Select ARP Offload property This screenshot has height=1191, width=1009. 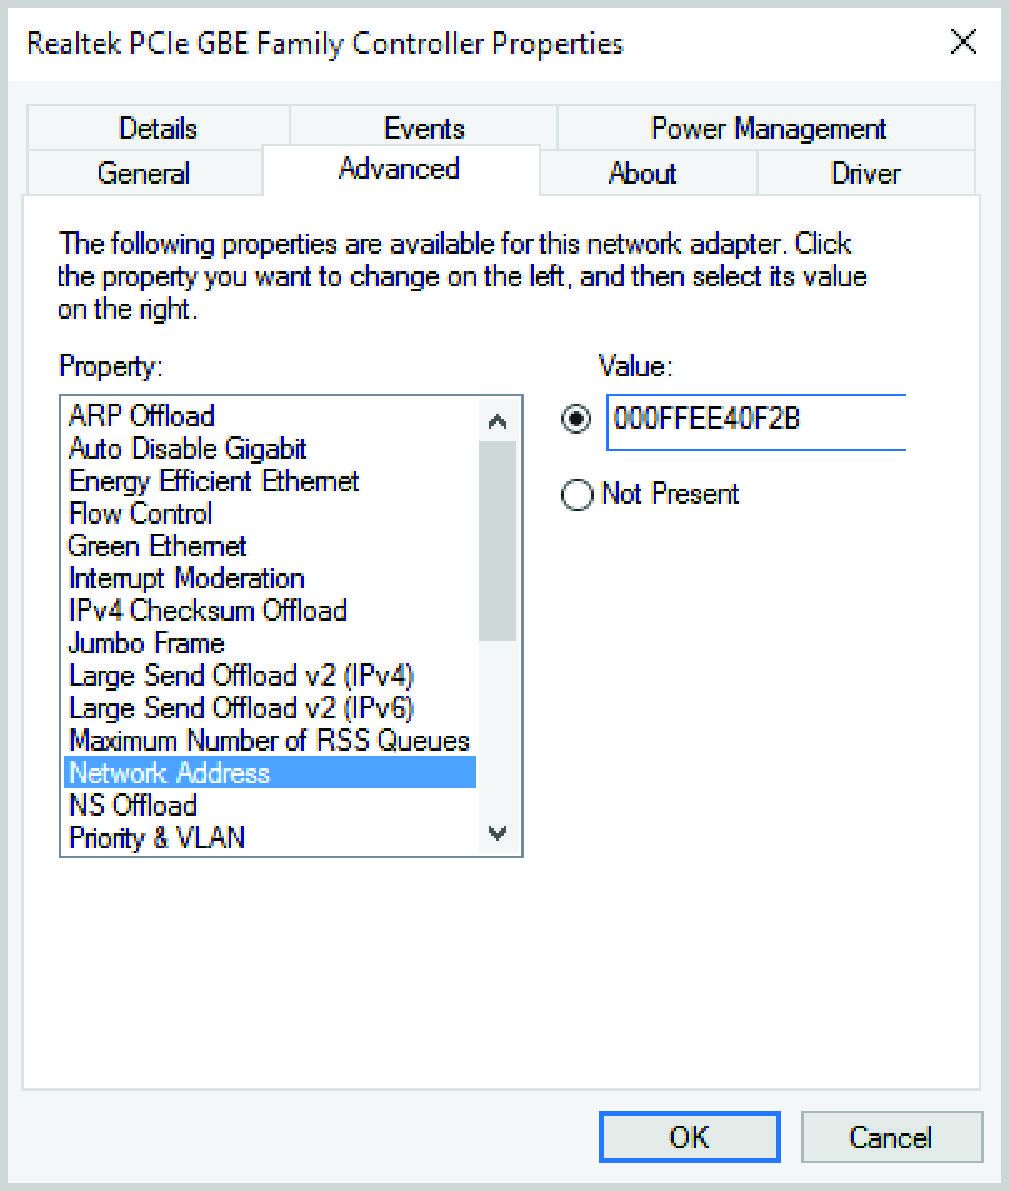pyautogui.click(x=270, y=416)
